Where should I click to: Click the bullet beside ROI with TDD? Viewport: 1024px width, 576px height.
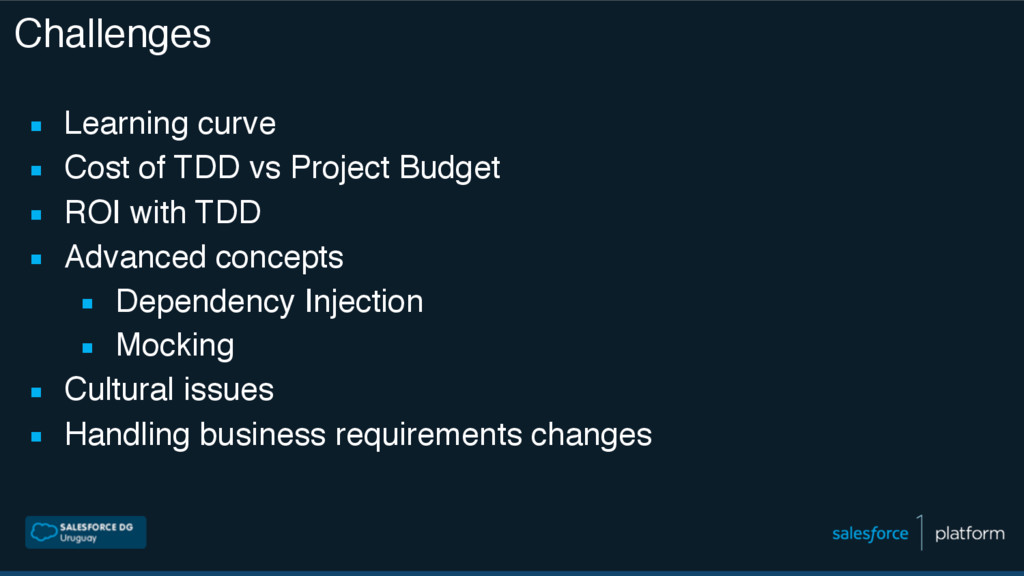(36, 215)
